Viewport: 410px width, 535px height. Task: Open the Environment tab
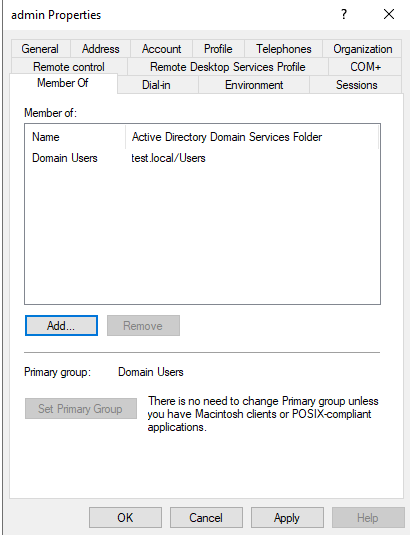tap(254, 85)
